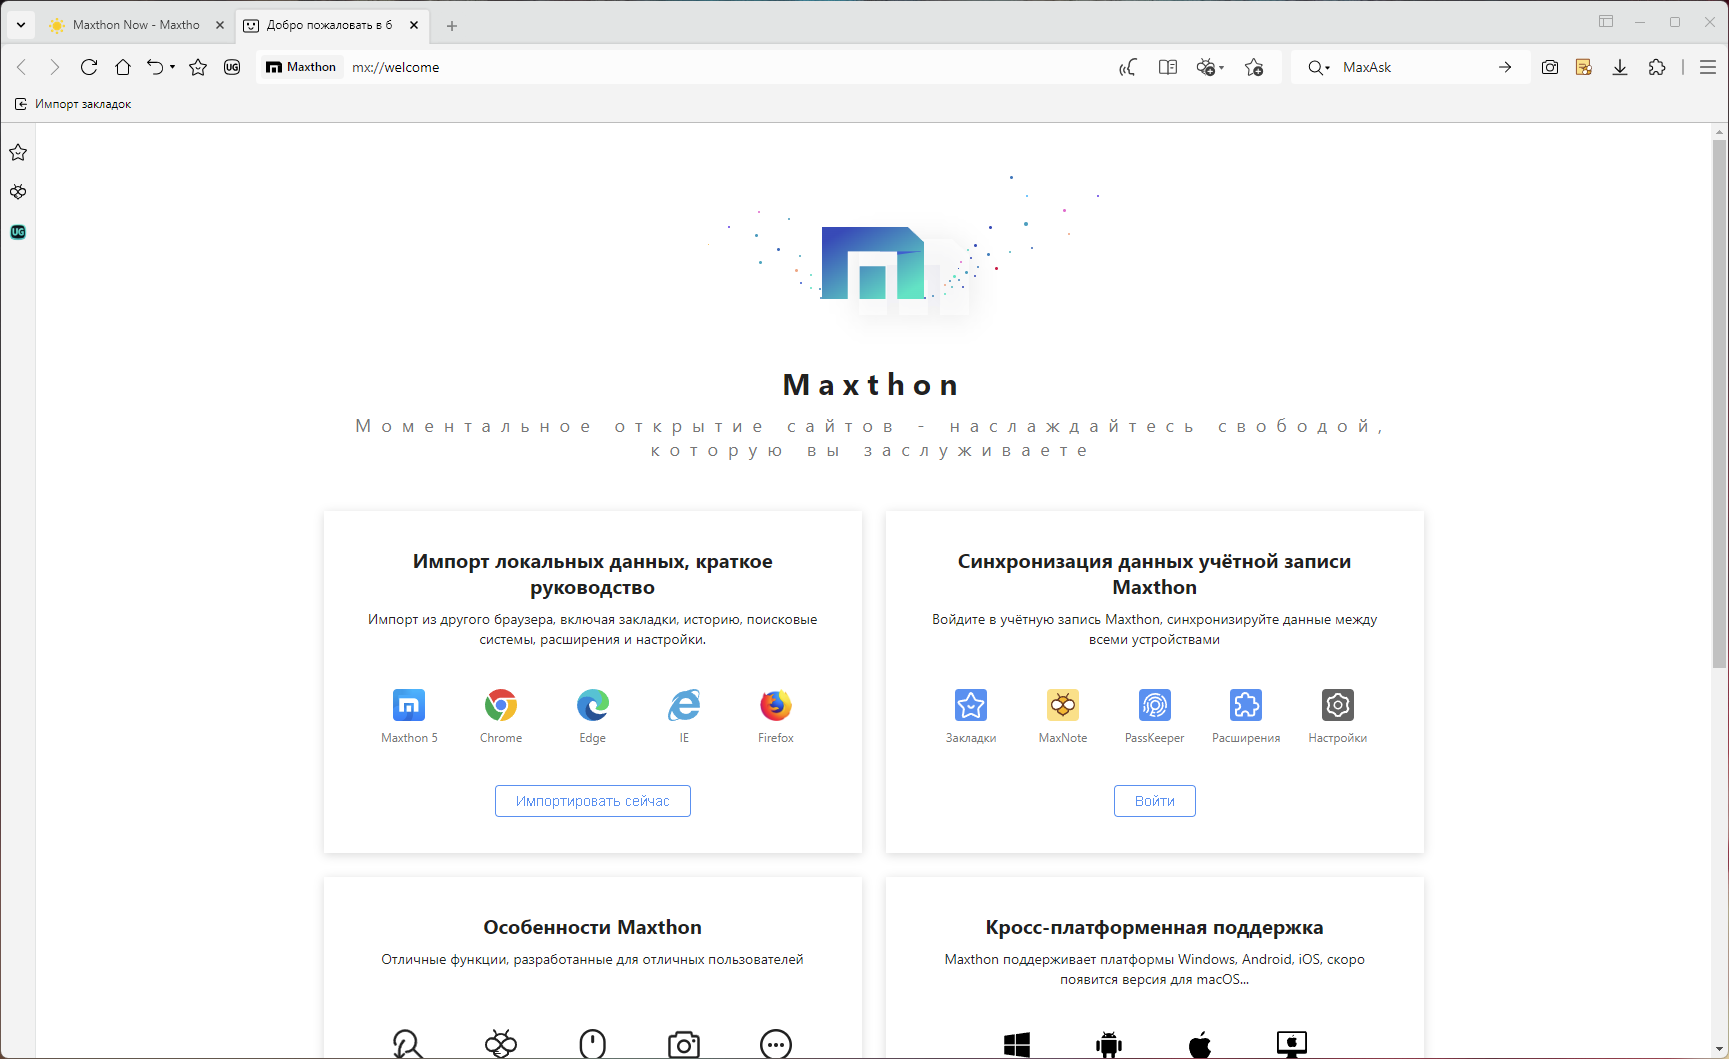Click the Расширения sync icon
Image resolution: width=1729 pixels, height=1059 pixels.
(1246, 705)
